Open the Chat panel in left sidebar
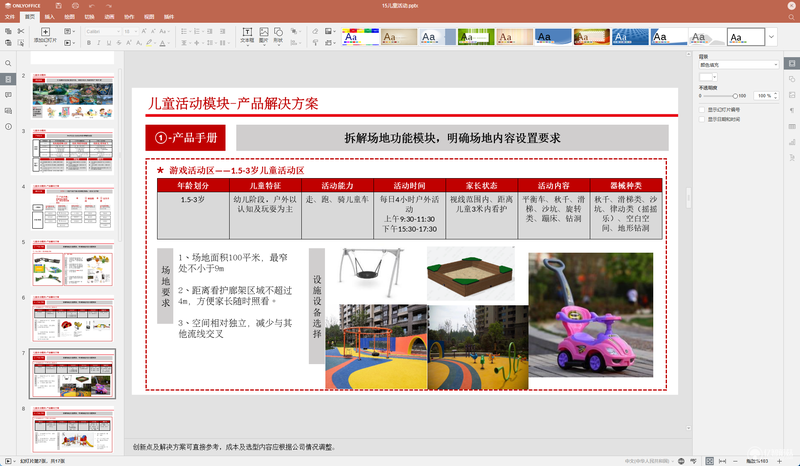800x466 pixels. (8, 111)
